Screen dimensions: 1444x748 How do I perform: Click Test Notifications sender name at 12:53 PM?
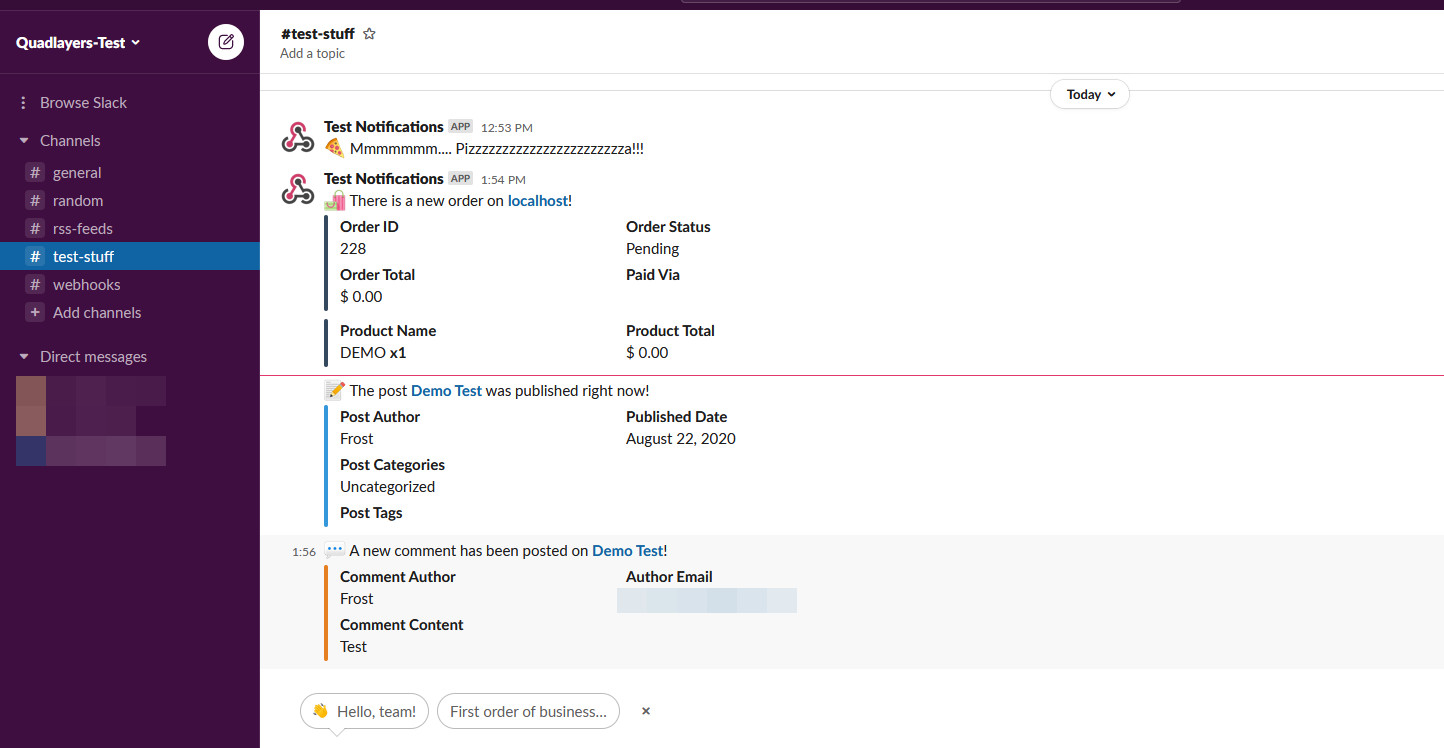coord(384,127)
